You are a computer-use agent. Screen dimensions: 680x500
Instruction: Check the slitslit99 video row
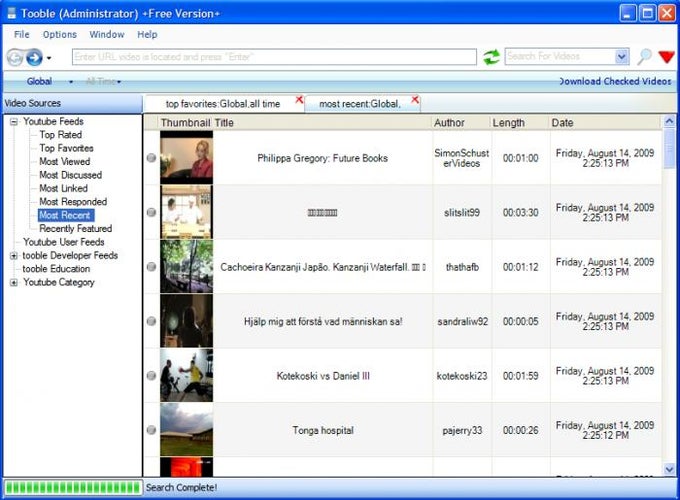[x=151, y=212]
